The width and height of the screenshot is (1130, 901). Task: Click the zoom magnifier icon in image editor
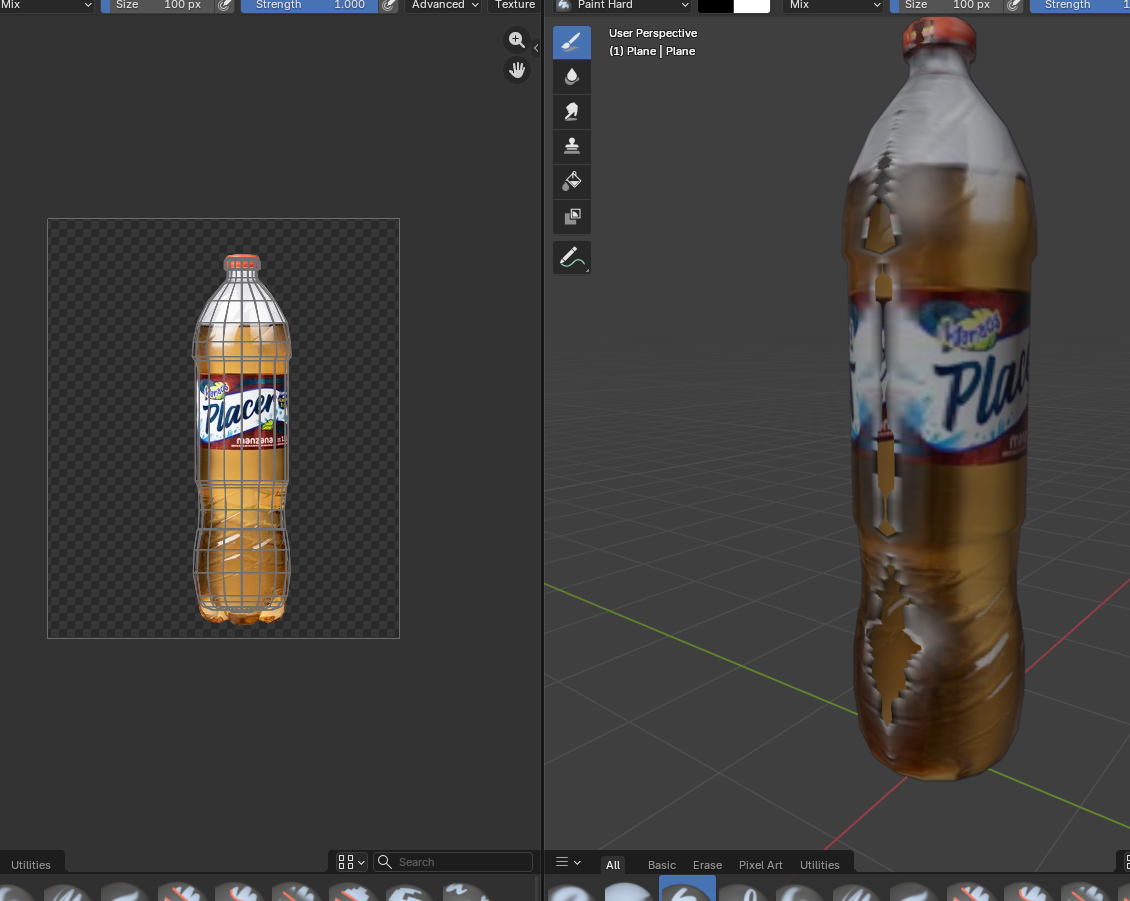(x=517, y=40)
